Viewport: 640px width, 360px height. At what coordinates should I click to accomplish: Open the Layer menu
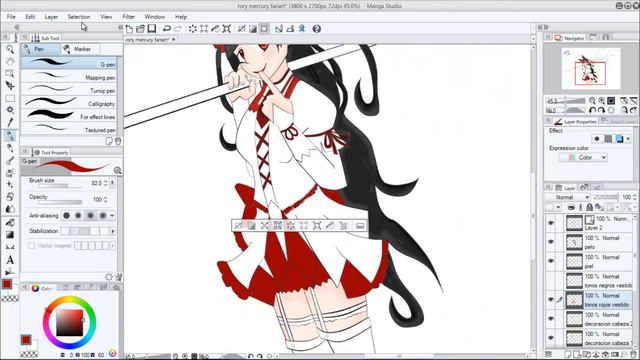tap(51, 17)
